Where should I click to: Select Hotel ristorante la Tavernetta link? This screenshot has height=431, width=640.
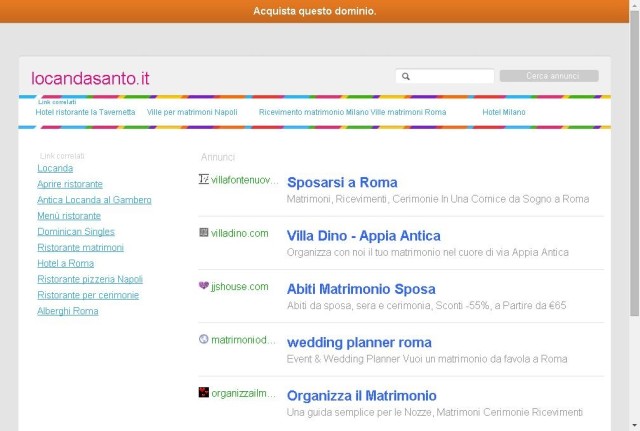pyautogui.click(x=85, y=112)
